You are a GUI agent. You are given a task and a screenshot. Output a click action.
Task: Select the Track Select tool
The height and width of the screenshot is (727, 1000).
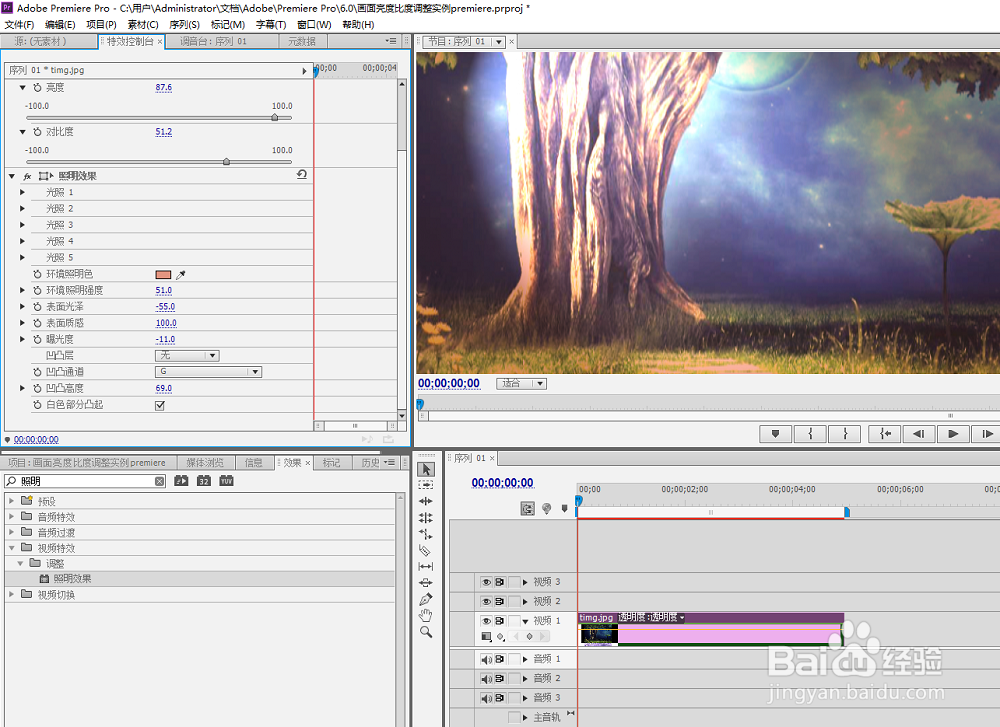(x=426, y=485)
